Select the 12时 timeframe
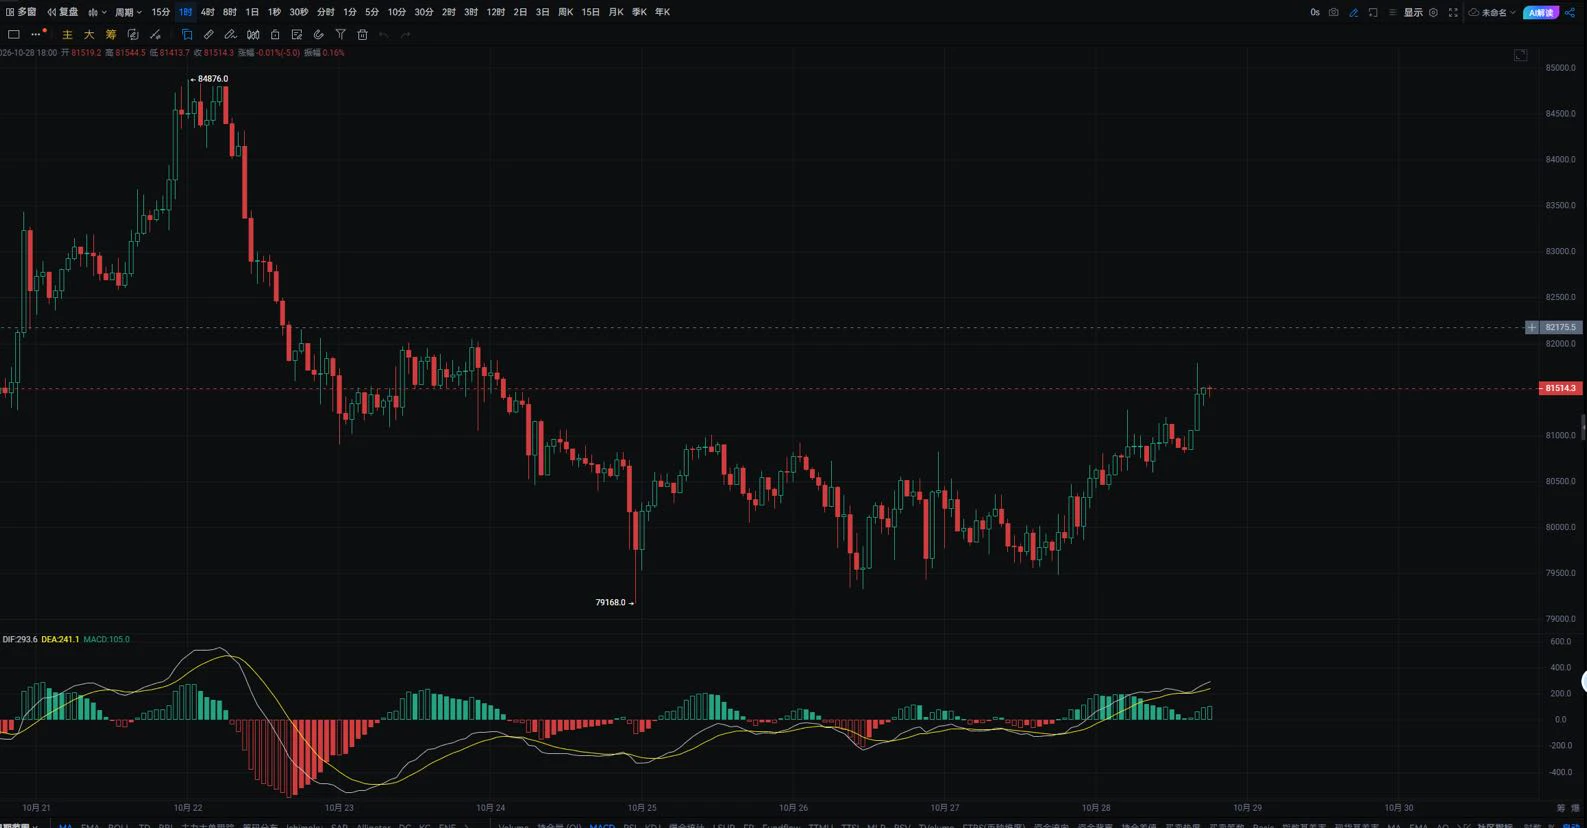 point(495,12)
